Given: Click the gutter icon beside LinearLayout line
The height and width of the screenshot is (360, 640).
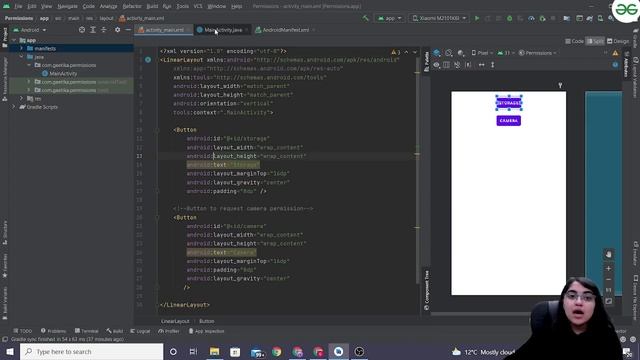Looking at the screenshot, I should pyautogui.click(x=148, y=60).
